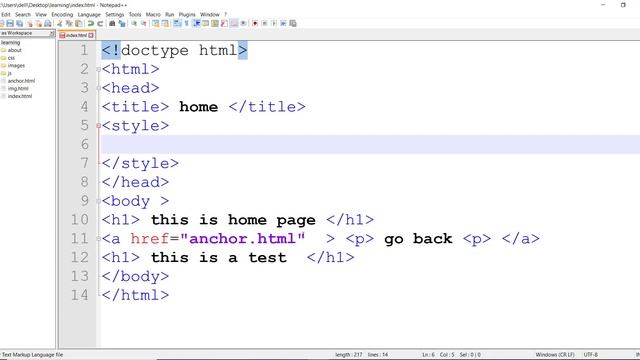Image resolution: width=640 pixels, height=360 pixels.
Task: Click the Copy toolbar icon
Action: (x=69, y=23)
